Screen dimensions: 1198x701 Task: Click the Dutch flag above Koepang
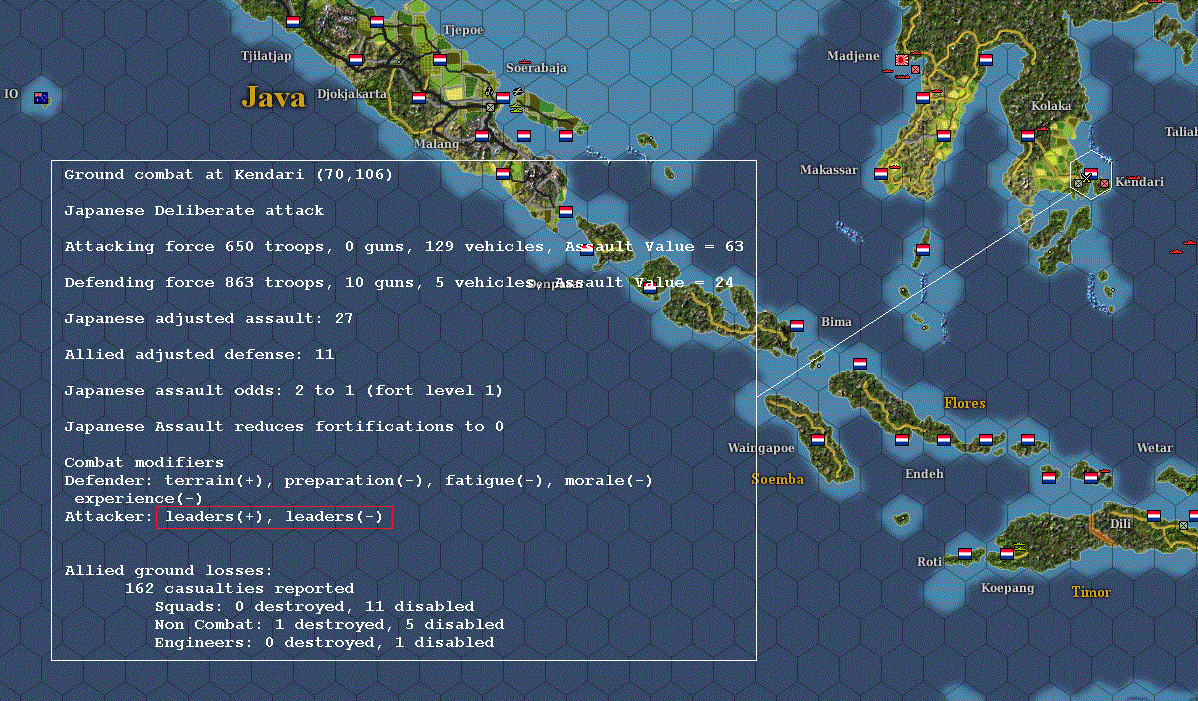pos(1007,554)
